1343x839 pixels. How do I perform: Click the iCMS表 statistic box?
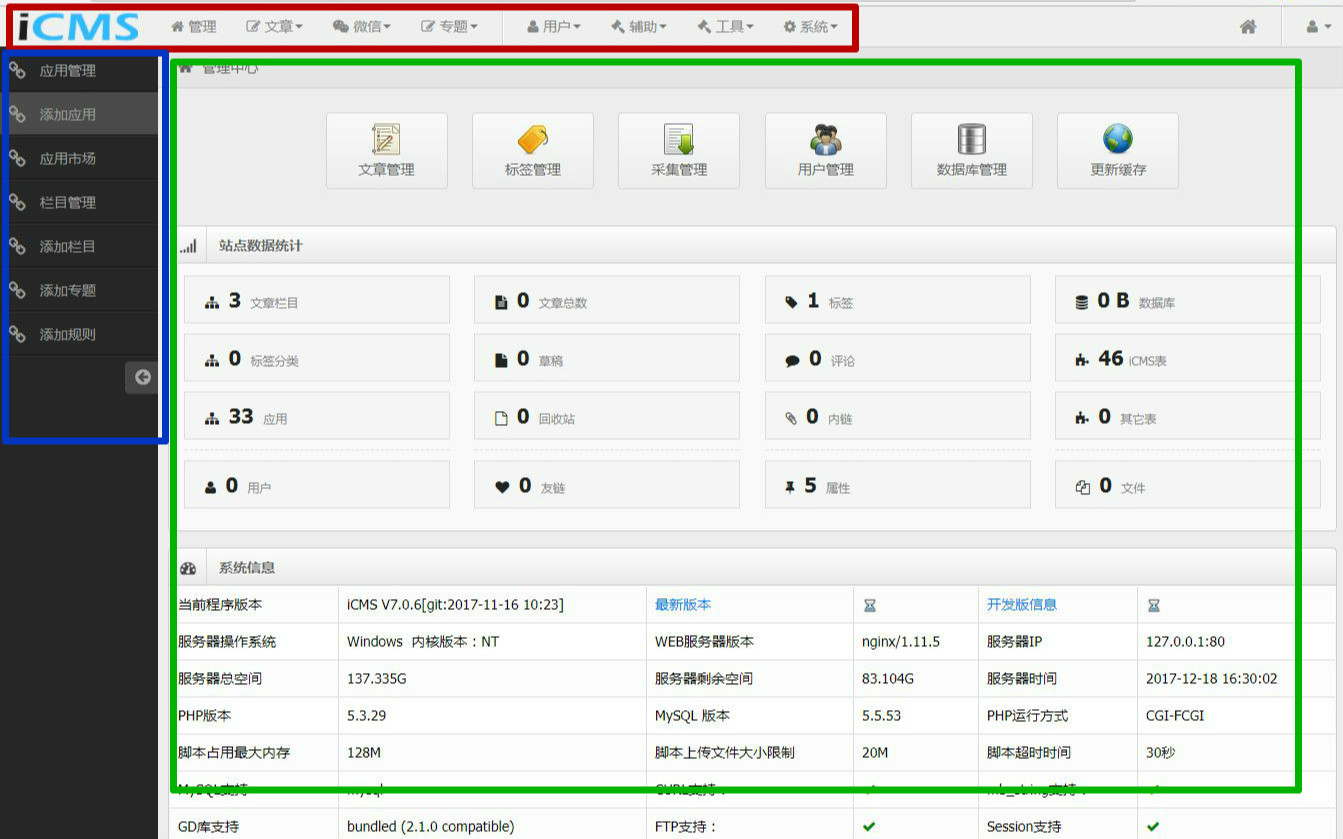coord(1188,358)
